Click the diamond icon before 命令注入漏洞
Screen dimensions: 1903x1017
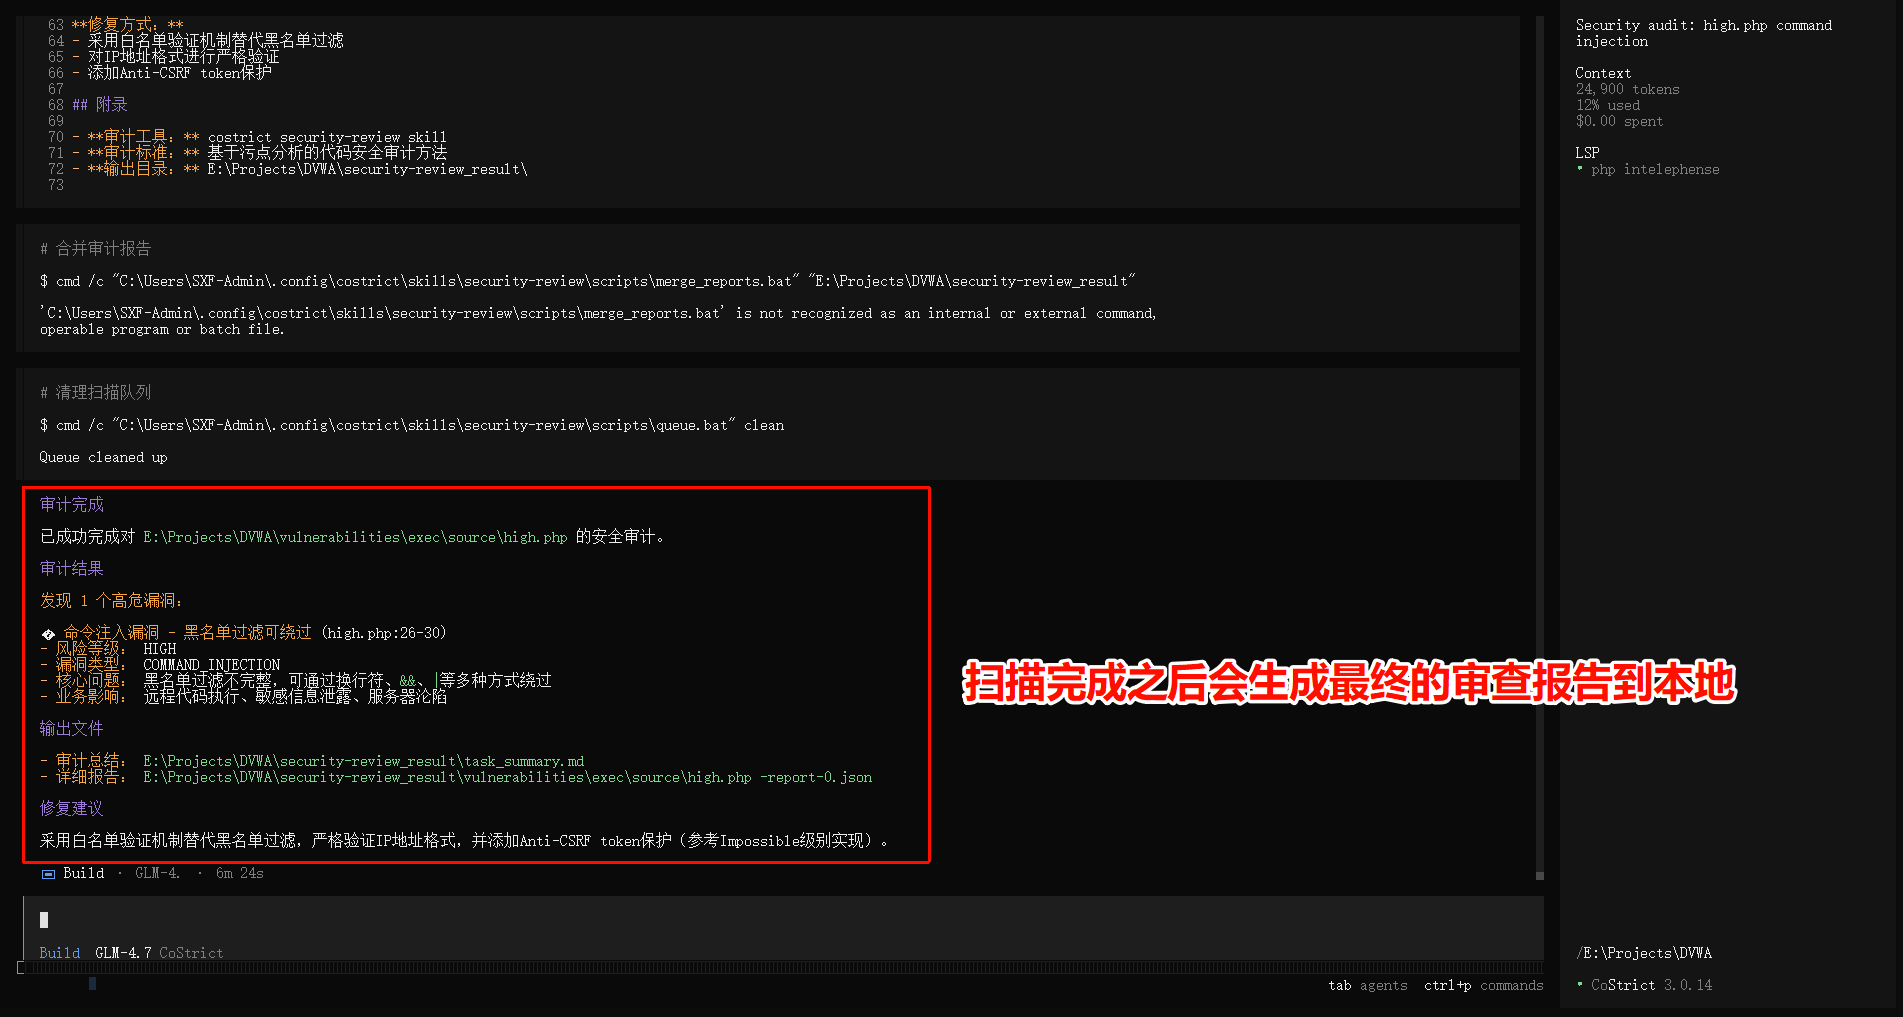point(48,634)
